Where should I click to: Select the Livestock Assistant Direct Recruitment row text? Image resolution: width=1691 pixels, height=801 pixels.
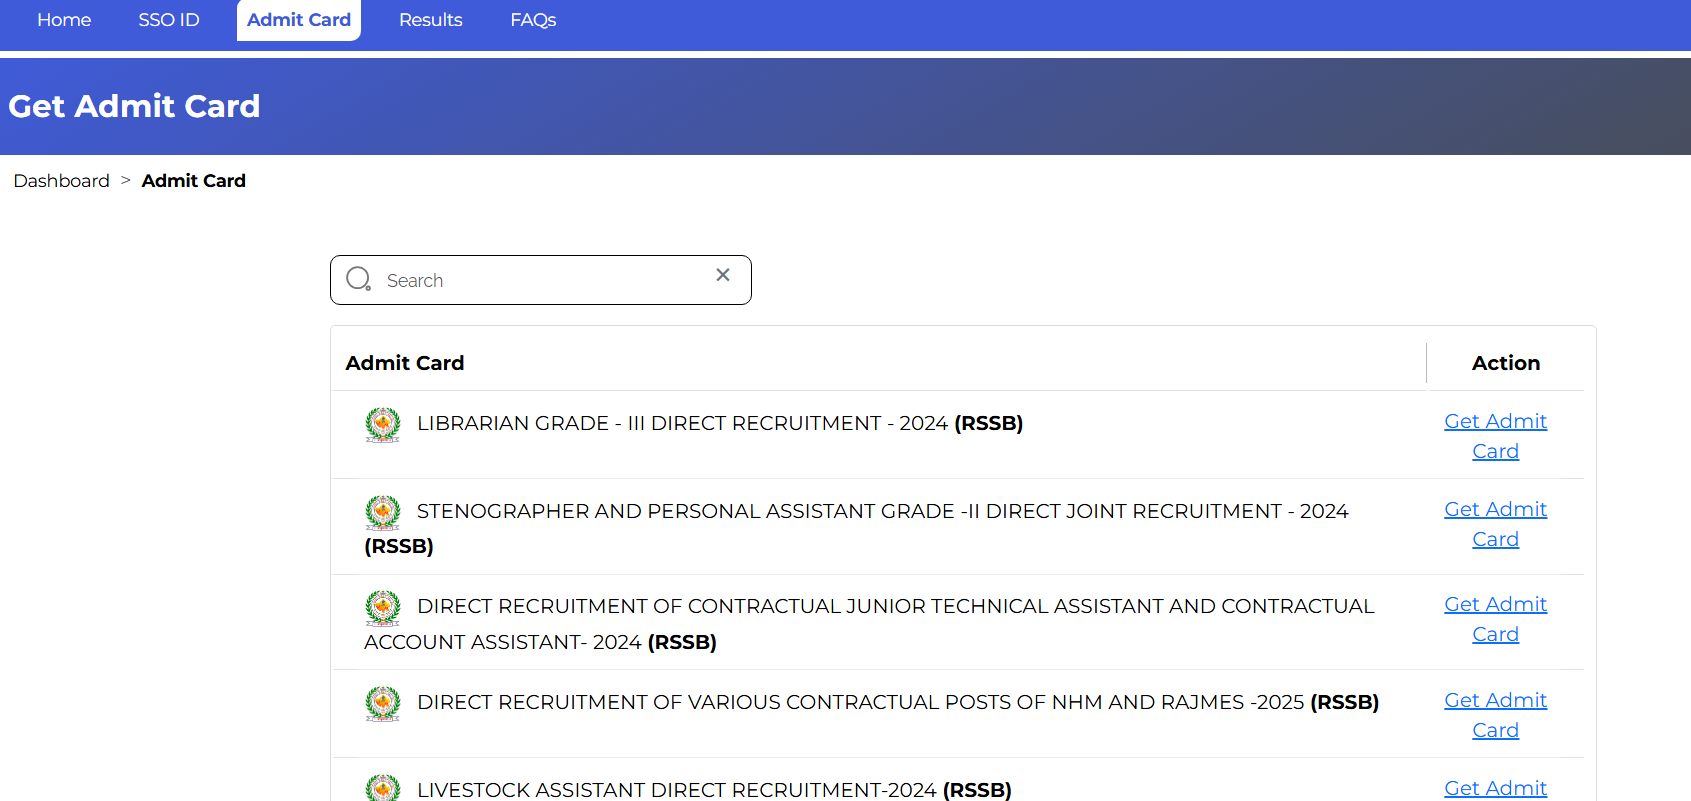(714, 790)
